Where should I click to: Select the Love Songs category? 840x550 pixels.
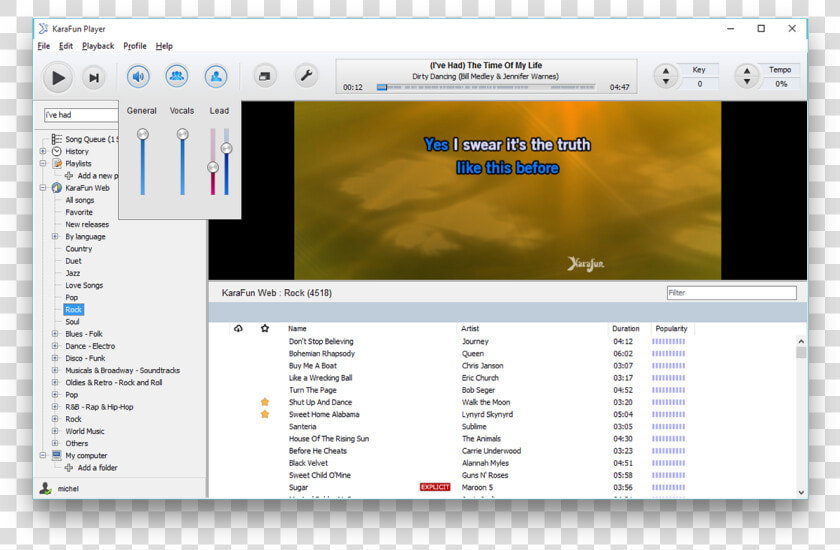[x=84, y=285]
